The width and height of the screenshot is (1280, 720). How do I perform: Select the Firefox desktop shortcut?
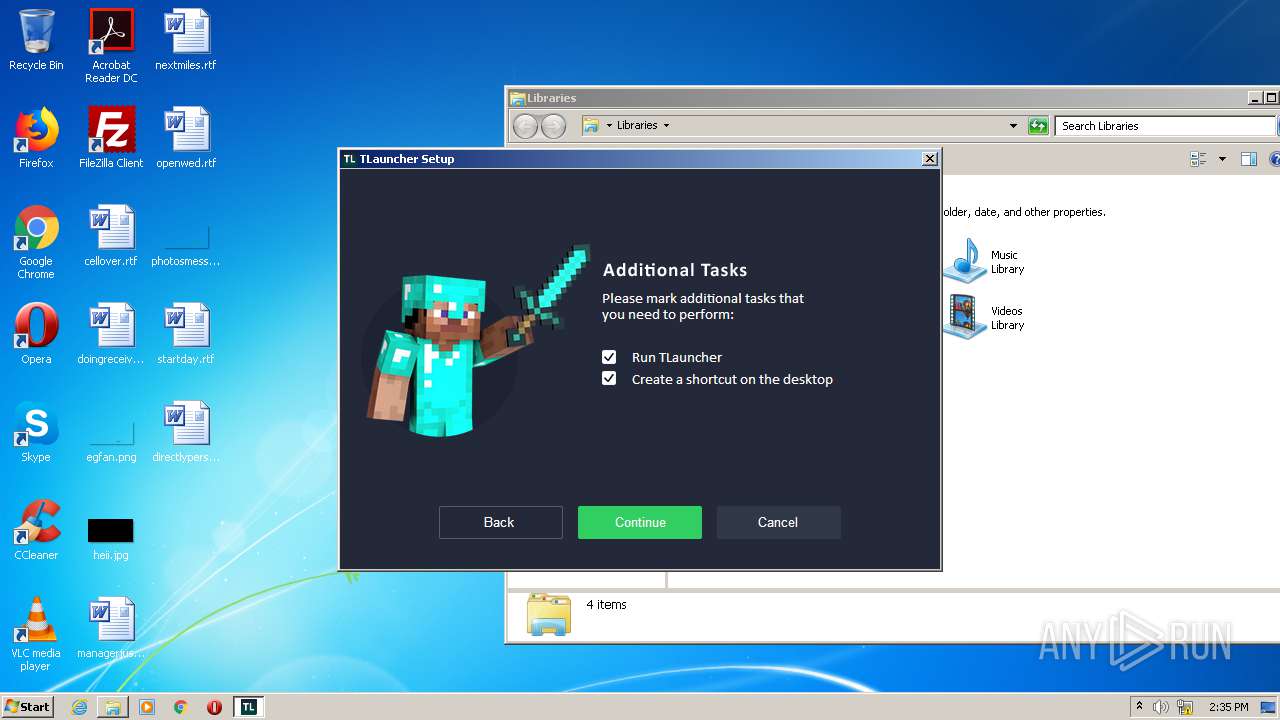click(x=36, y=139)
